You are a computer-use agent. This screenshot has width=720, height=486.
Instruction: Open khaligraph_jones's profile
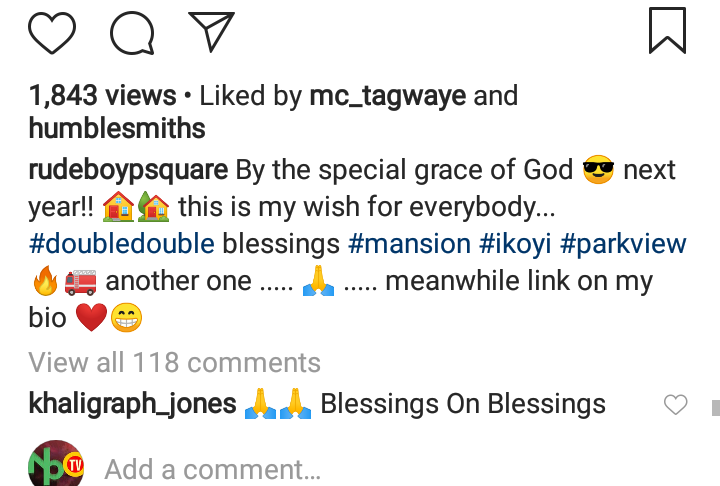click(x=133, y=404)
